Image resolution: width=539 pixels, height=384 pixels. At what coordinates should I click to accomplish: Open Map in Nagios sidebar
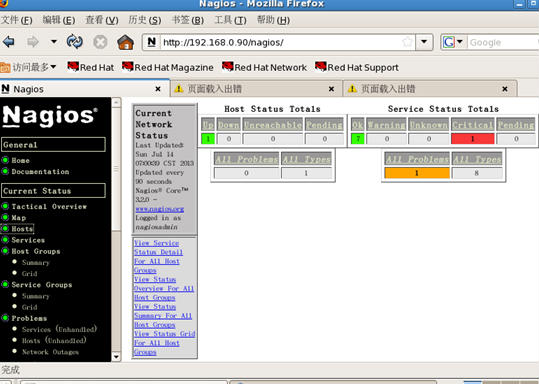(19, 218)
